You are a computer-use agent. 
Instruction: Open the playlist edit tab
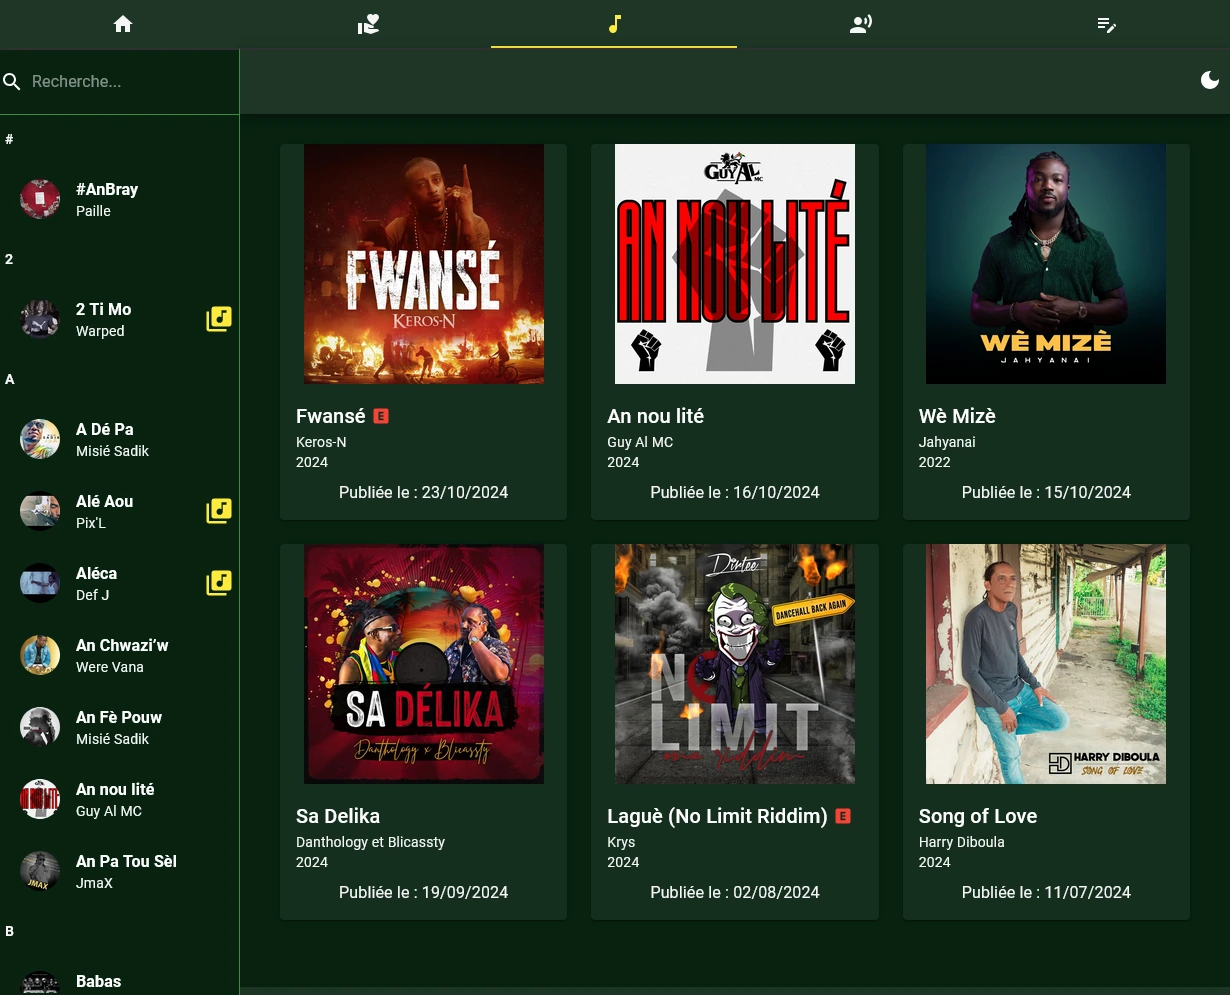(x=1106, y=24)
